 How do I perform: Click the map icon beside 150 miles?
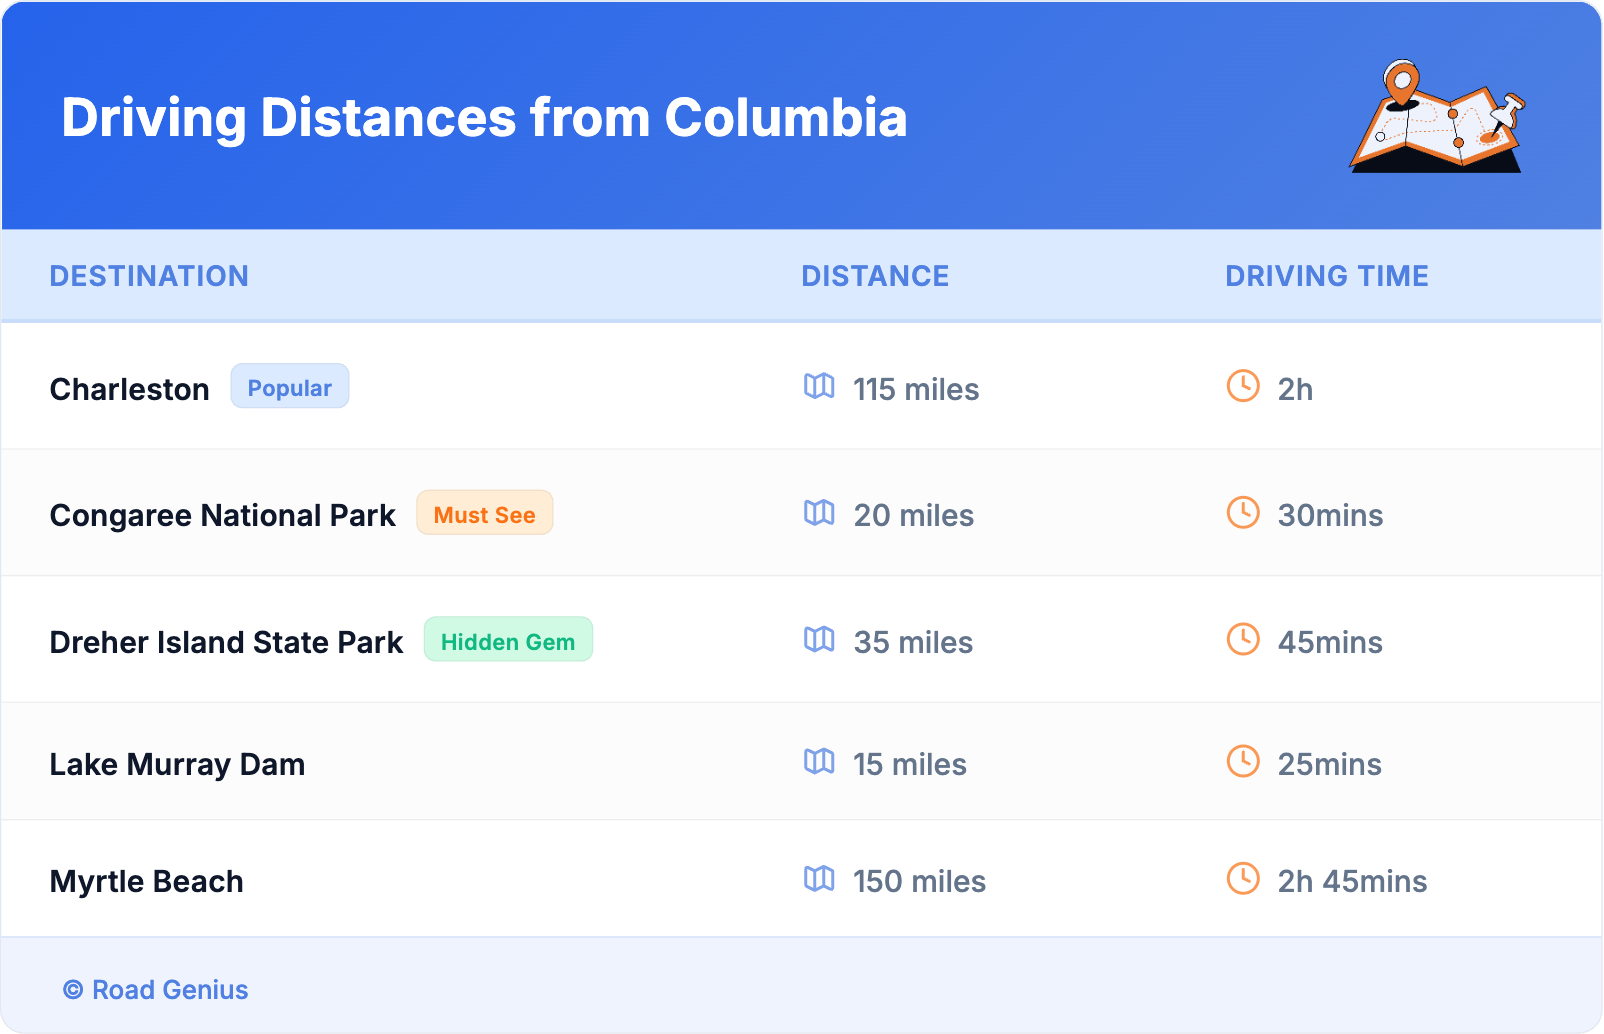pos(819,879)
